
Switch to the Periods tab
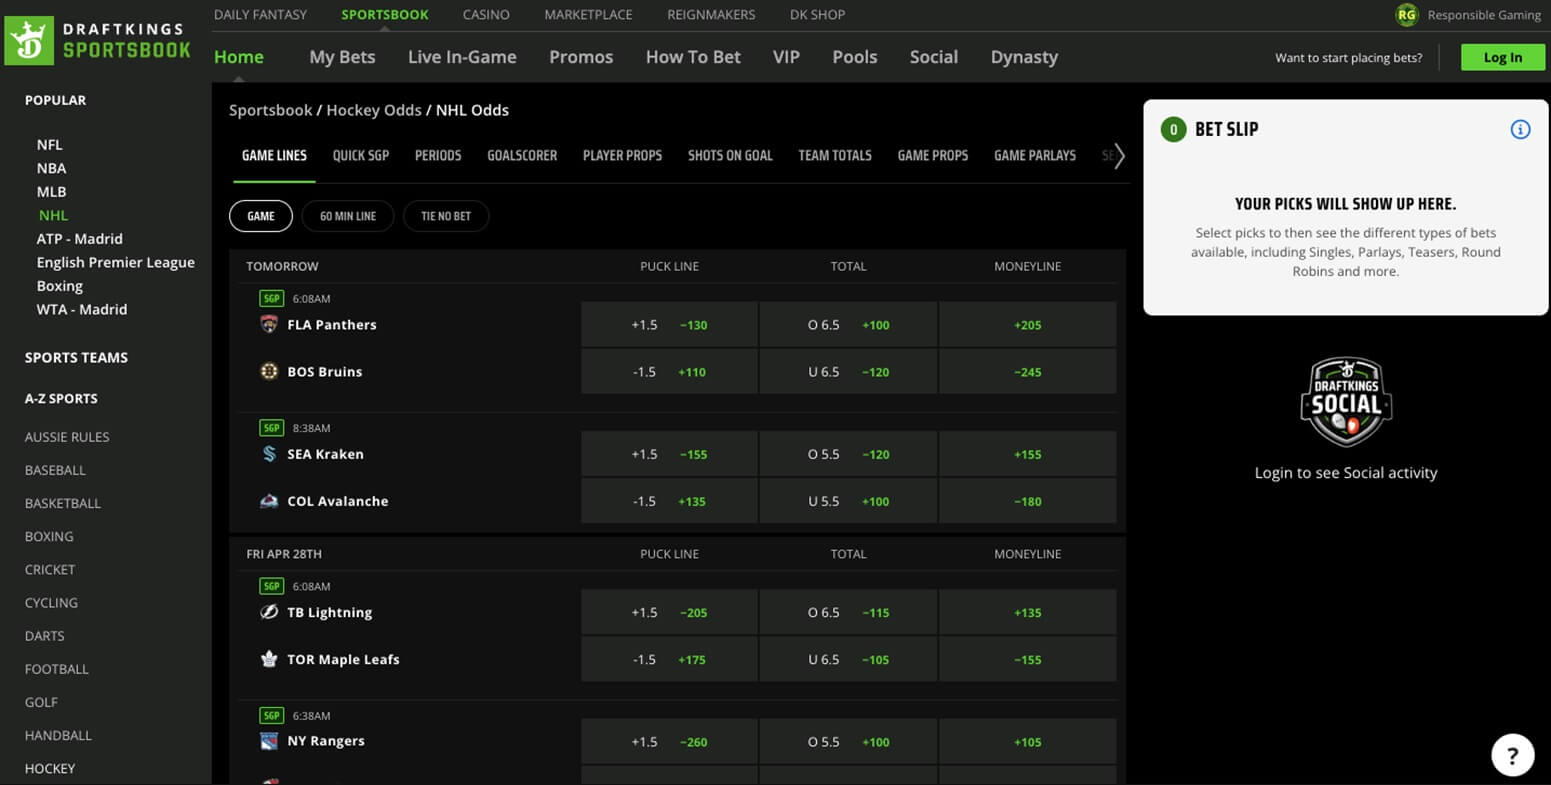[x=438, y=155]
